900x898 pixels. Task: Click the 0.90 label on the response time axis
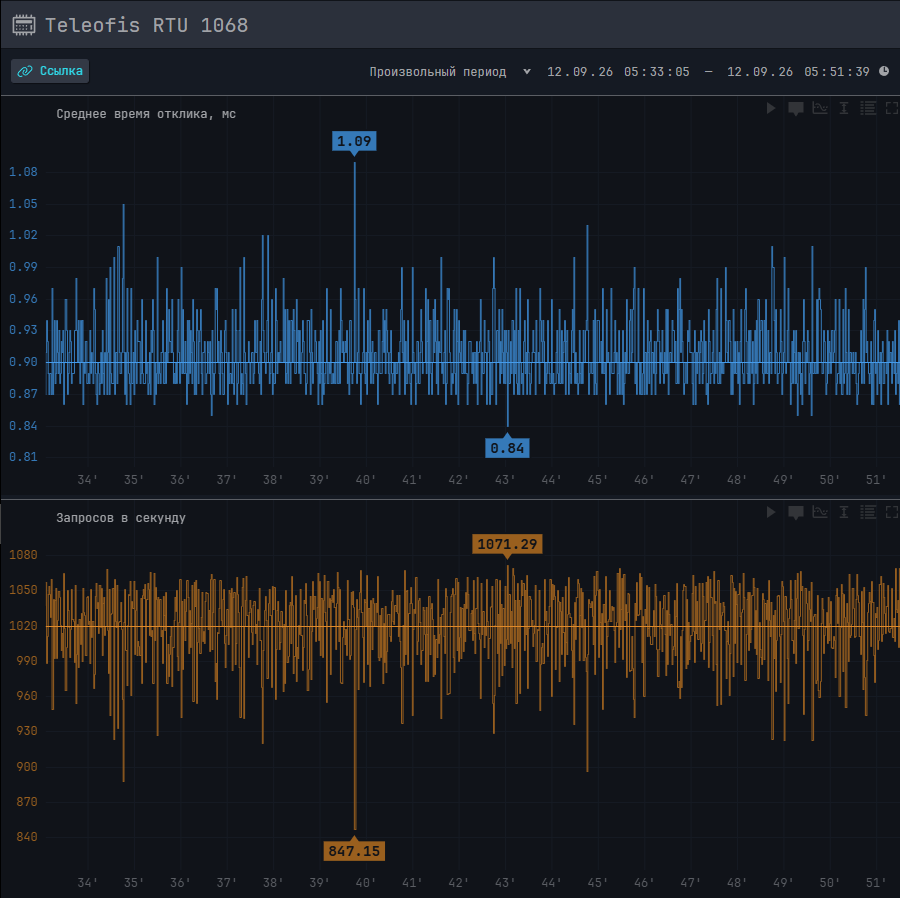tap(23, 362)
